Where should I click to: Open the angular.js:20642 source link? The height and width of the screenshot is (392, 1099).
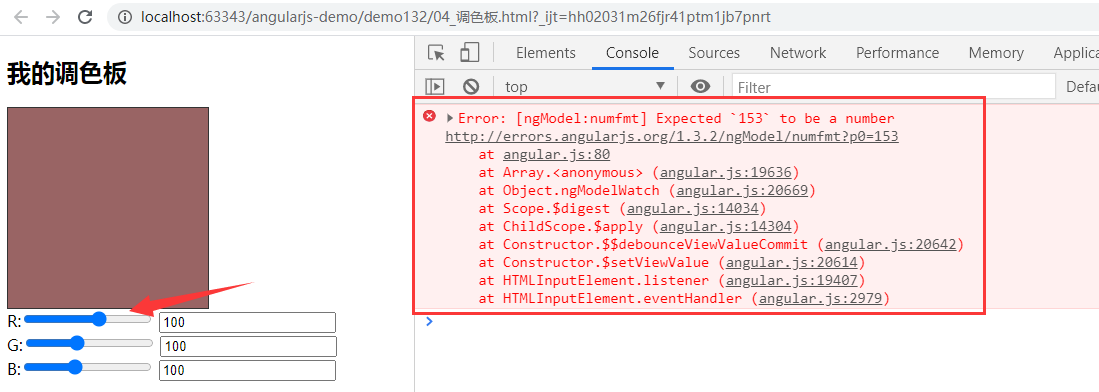pyautogui.click(x=890, y=245)
